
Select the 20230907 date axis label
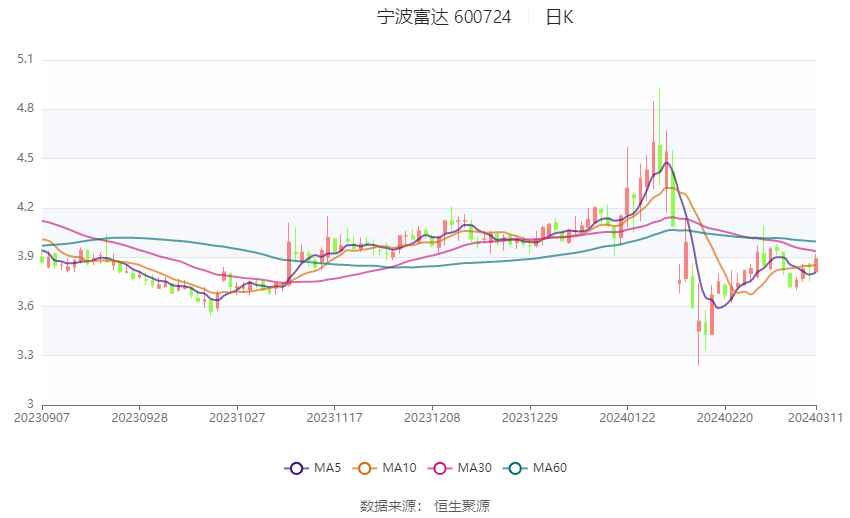click(x=42, y=418)
